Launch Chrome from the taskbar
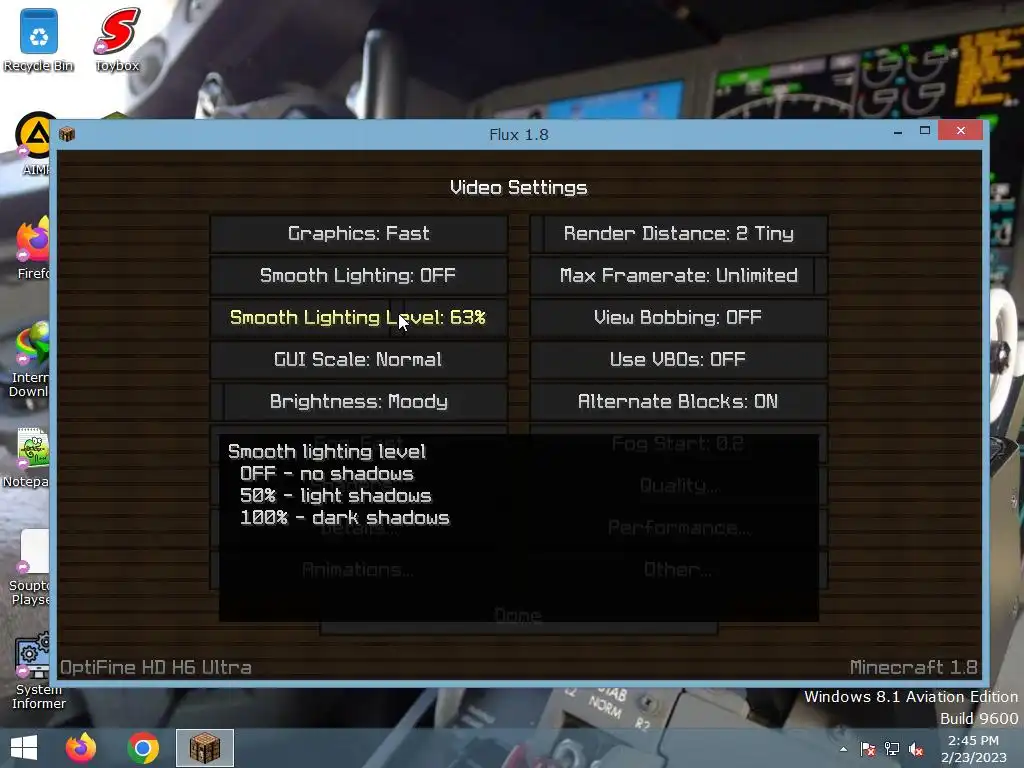The width and height of the screenshot is (1024, 768). (x=143, y=748)
